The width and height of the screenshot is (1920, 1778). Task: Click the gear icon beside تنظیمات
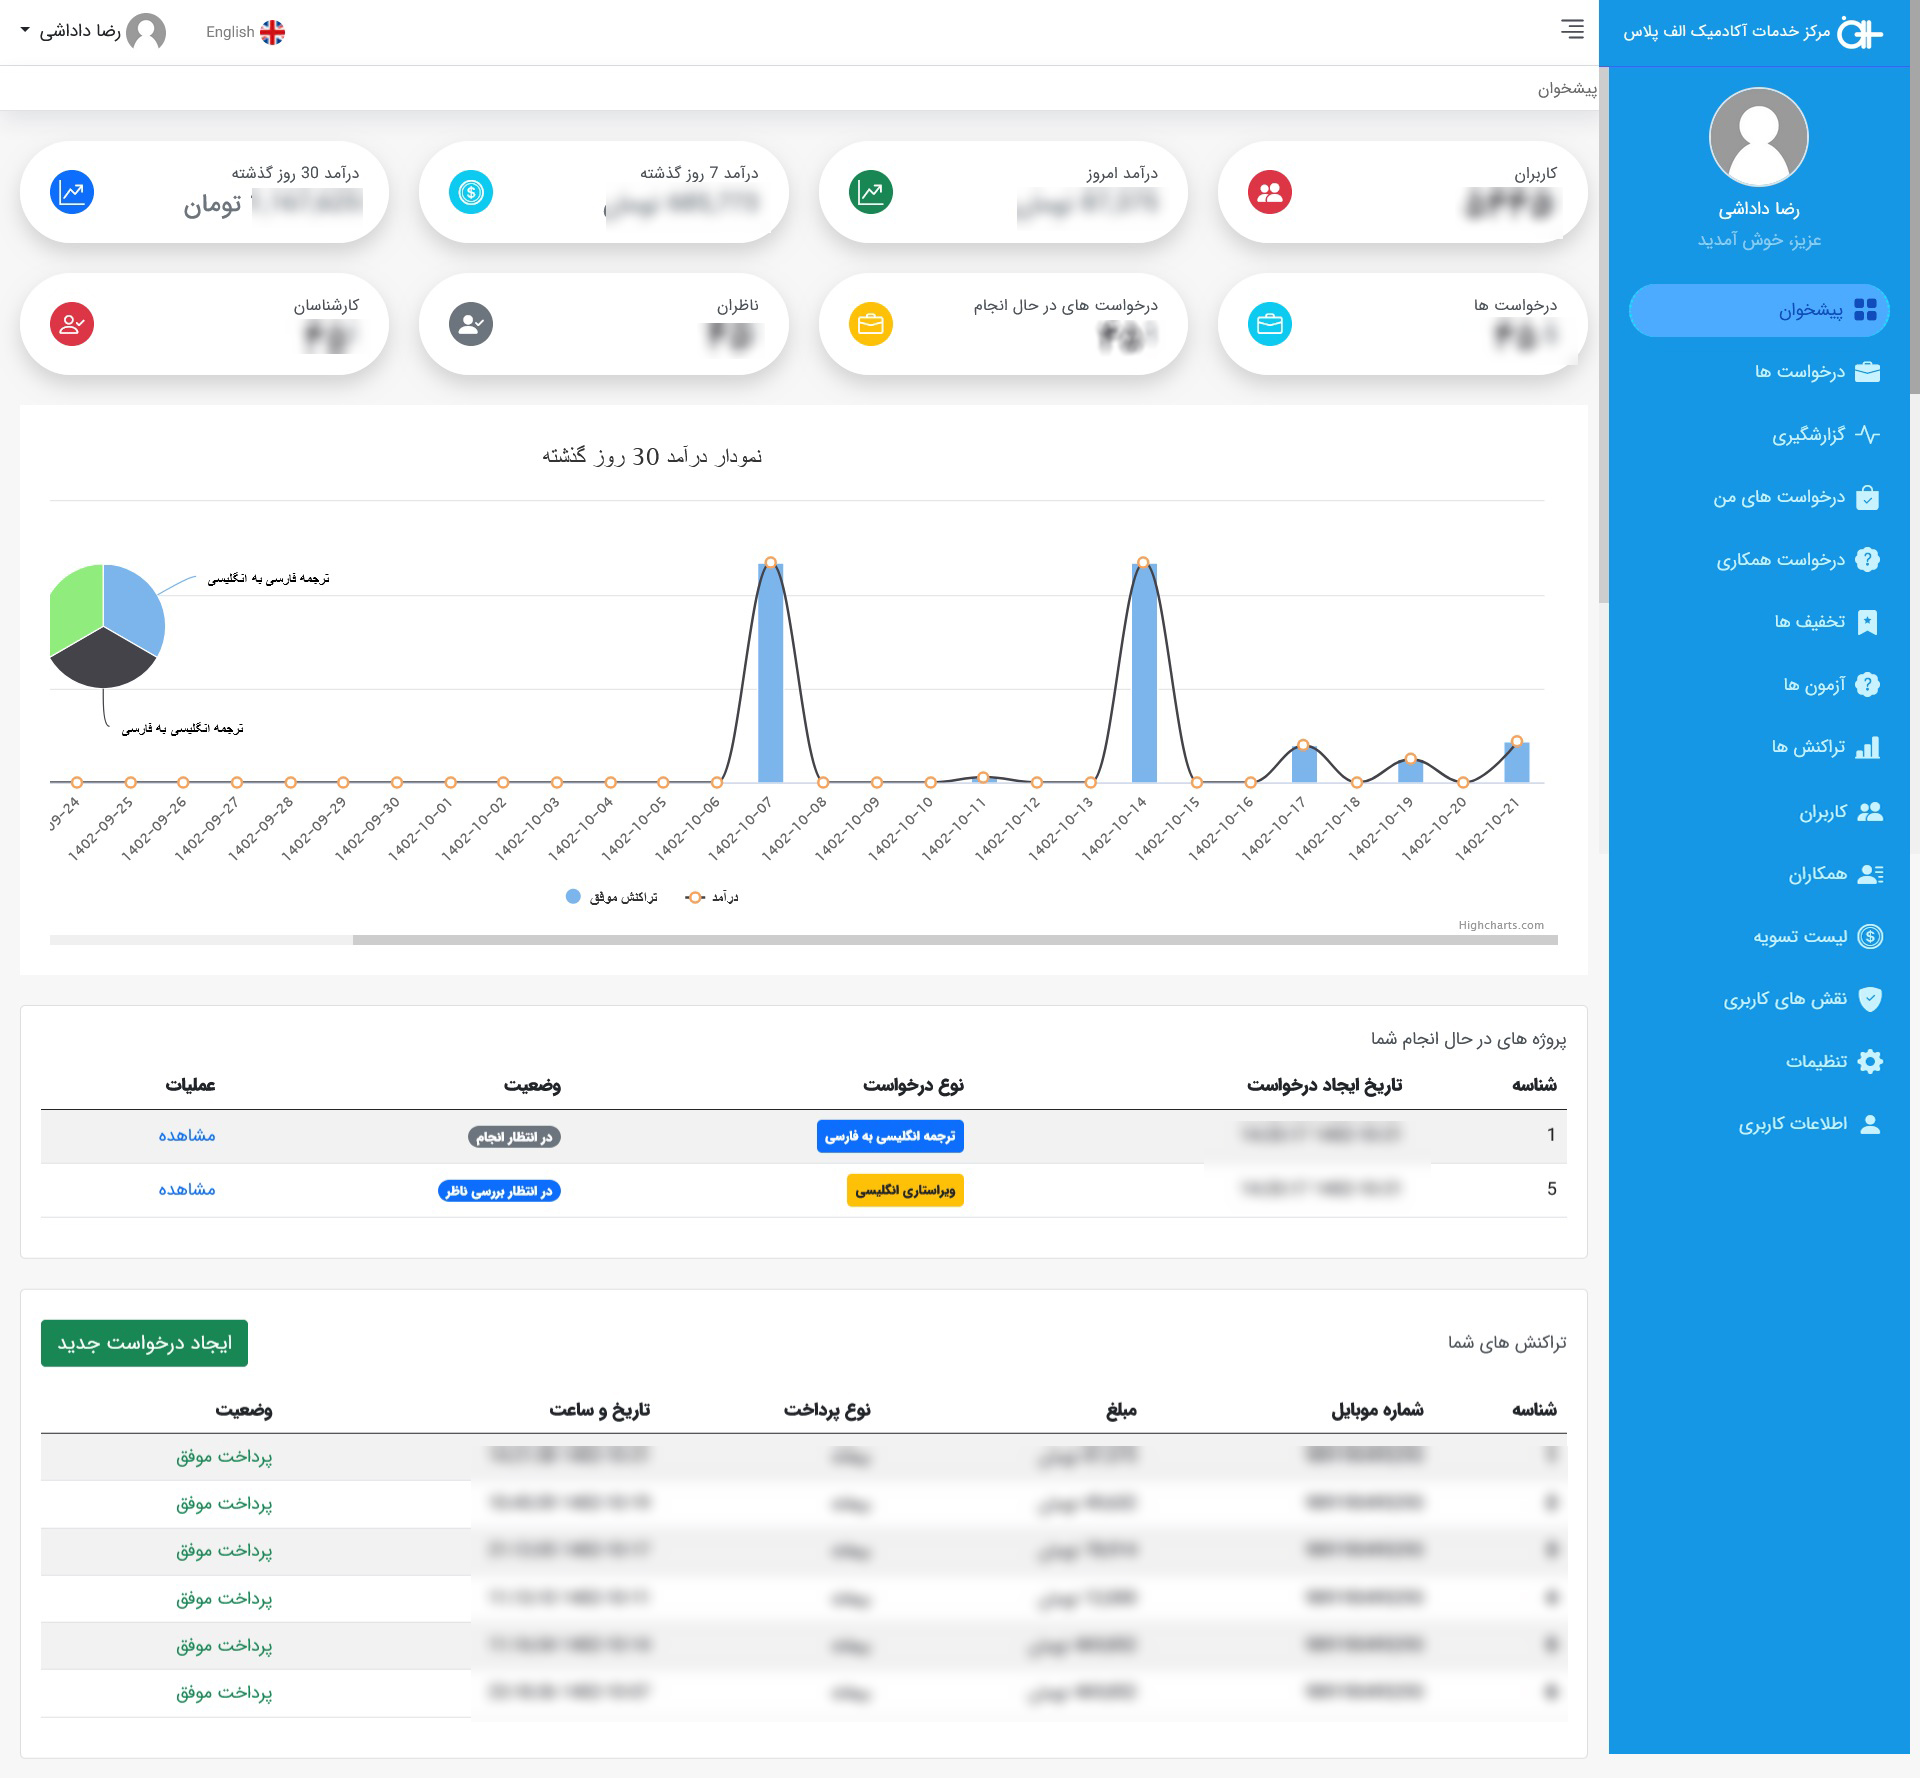(x=1869, y=1061)
